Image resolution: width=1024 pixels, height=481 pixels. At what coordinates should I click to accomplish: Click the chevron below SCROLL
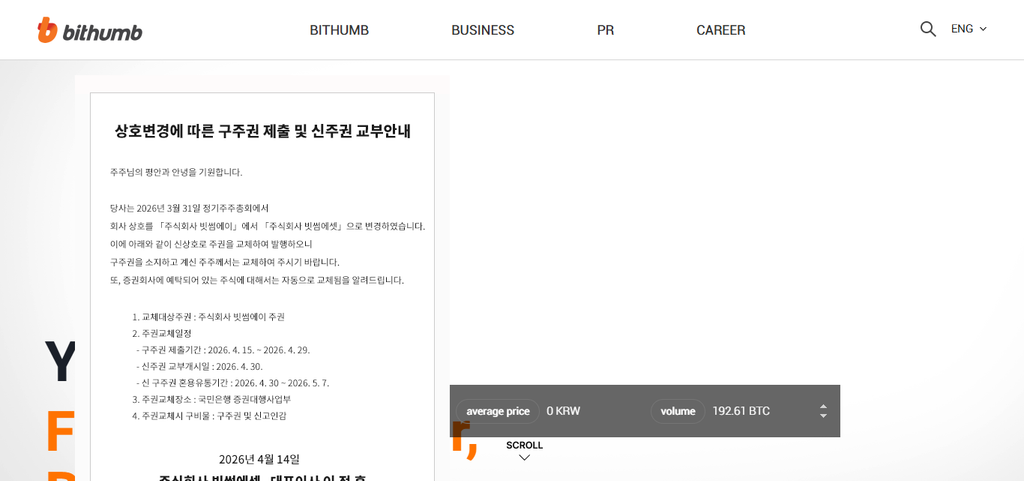pos(524,458)
